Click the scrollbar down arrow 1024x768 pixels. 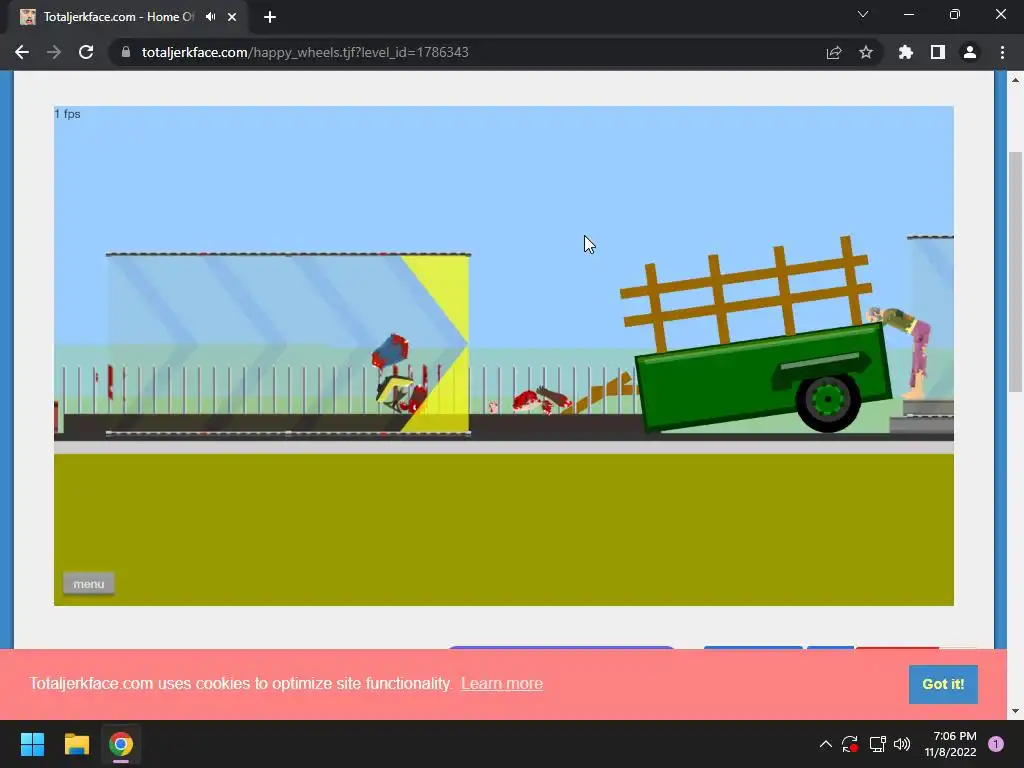point(1015,711)
